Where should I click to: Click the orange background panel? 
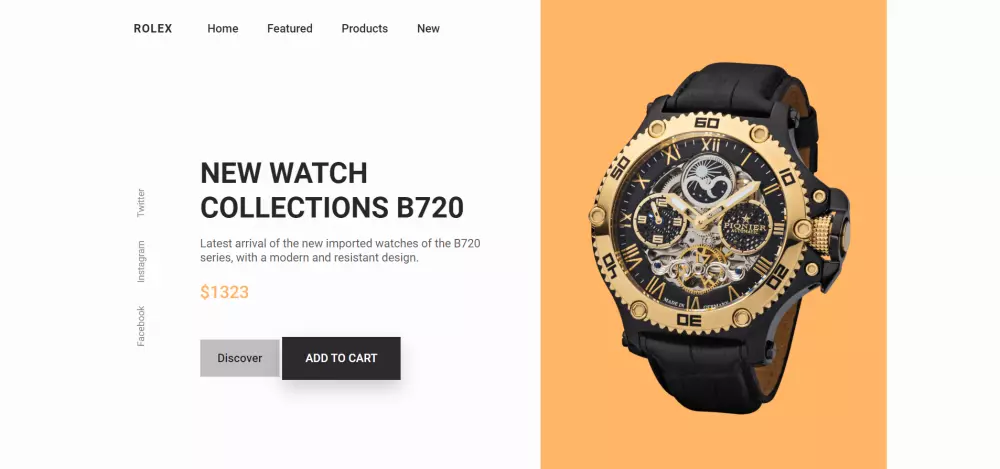click(x=713, y=234)
